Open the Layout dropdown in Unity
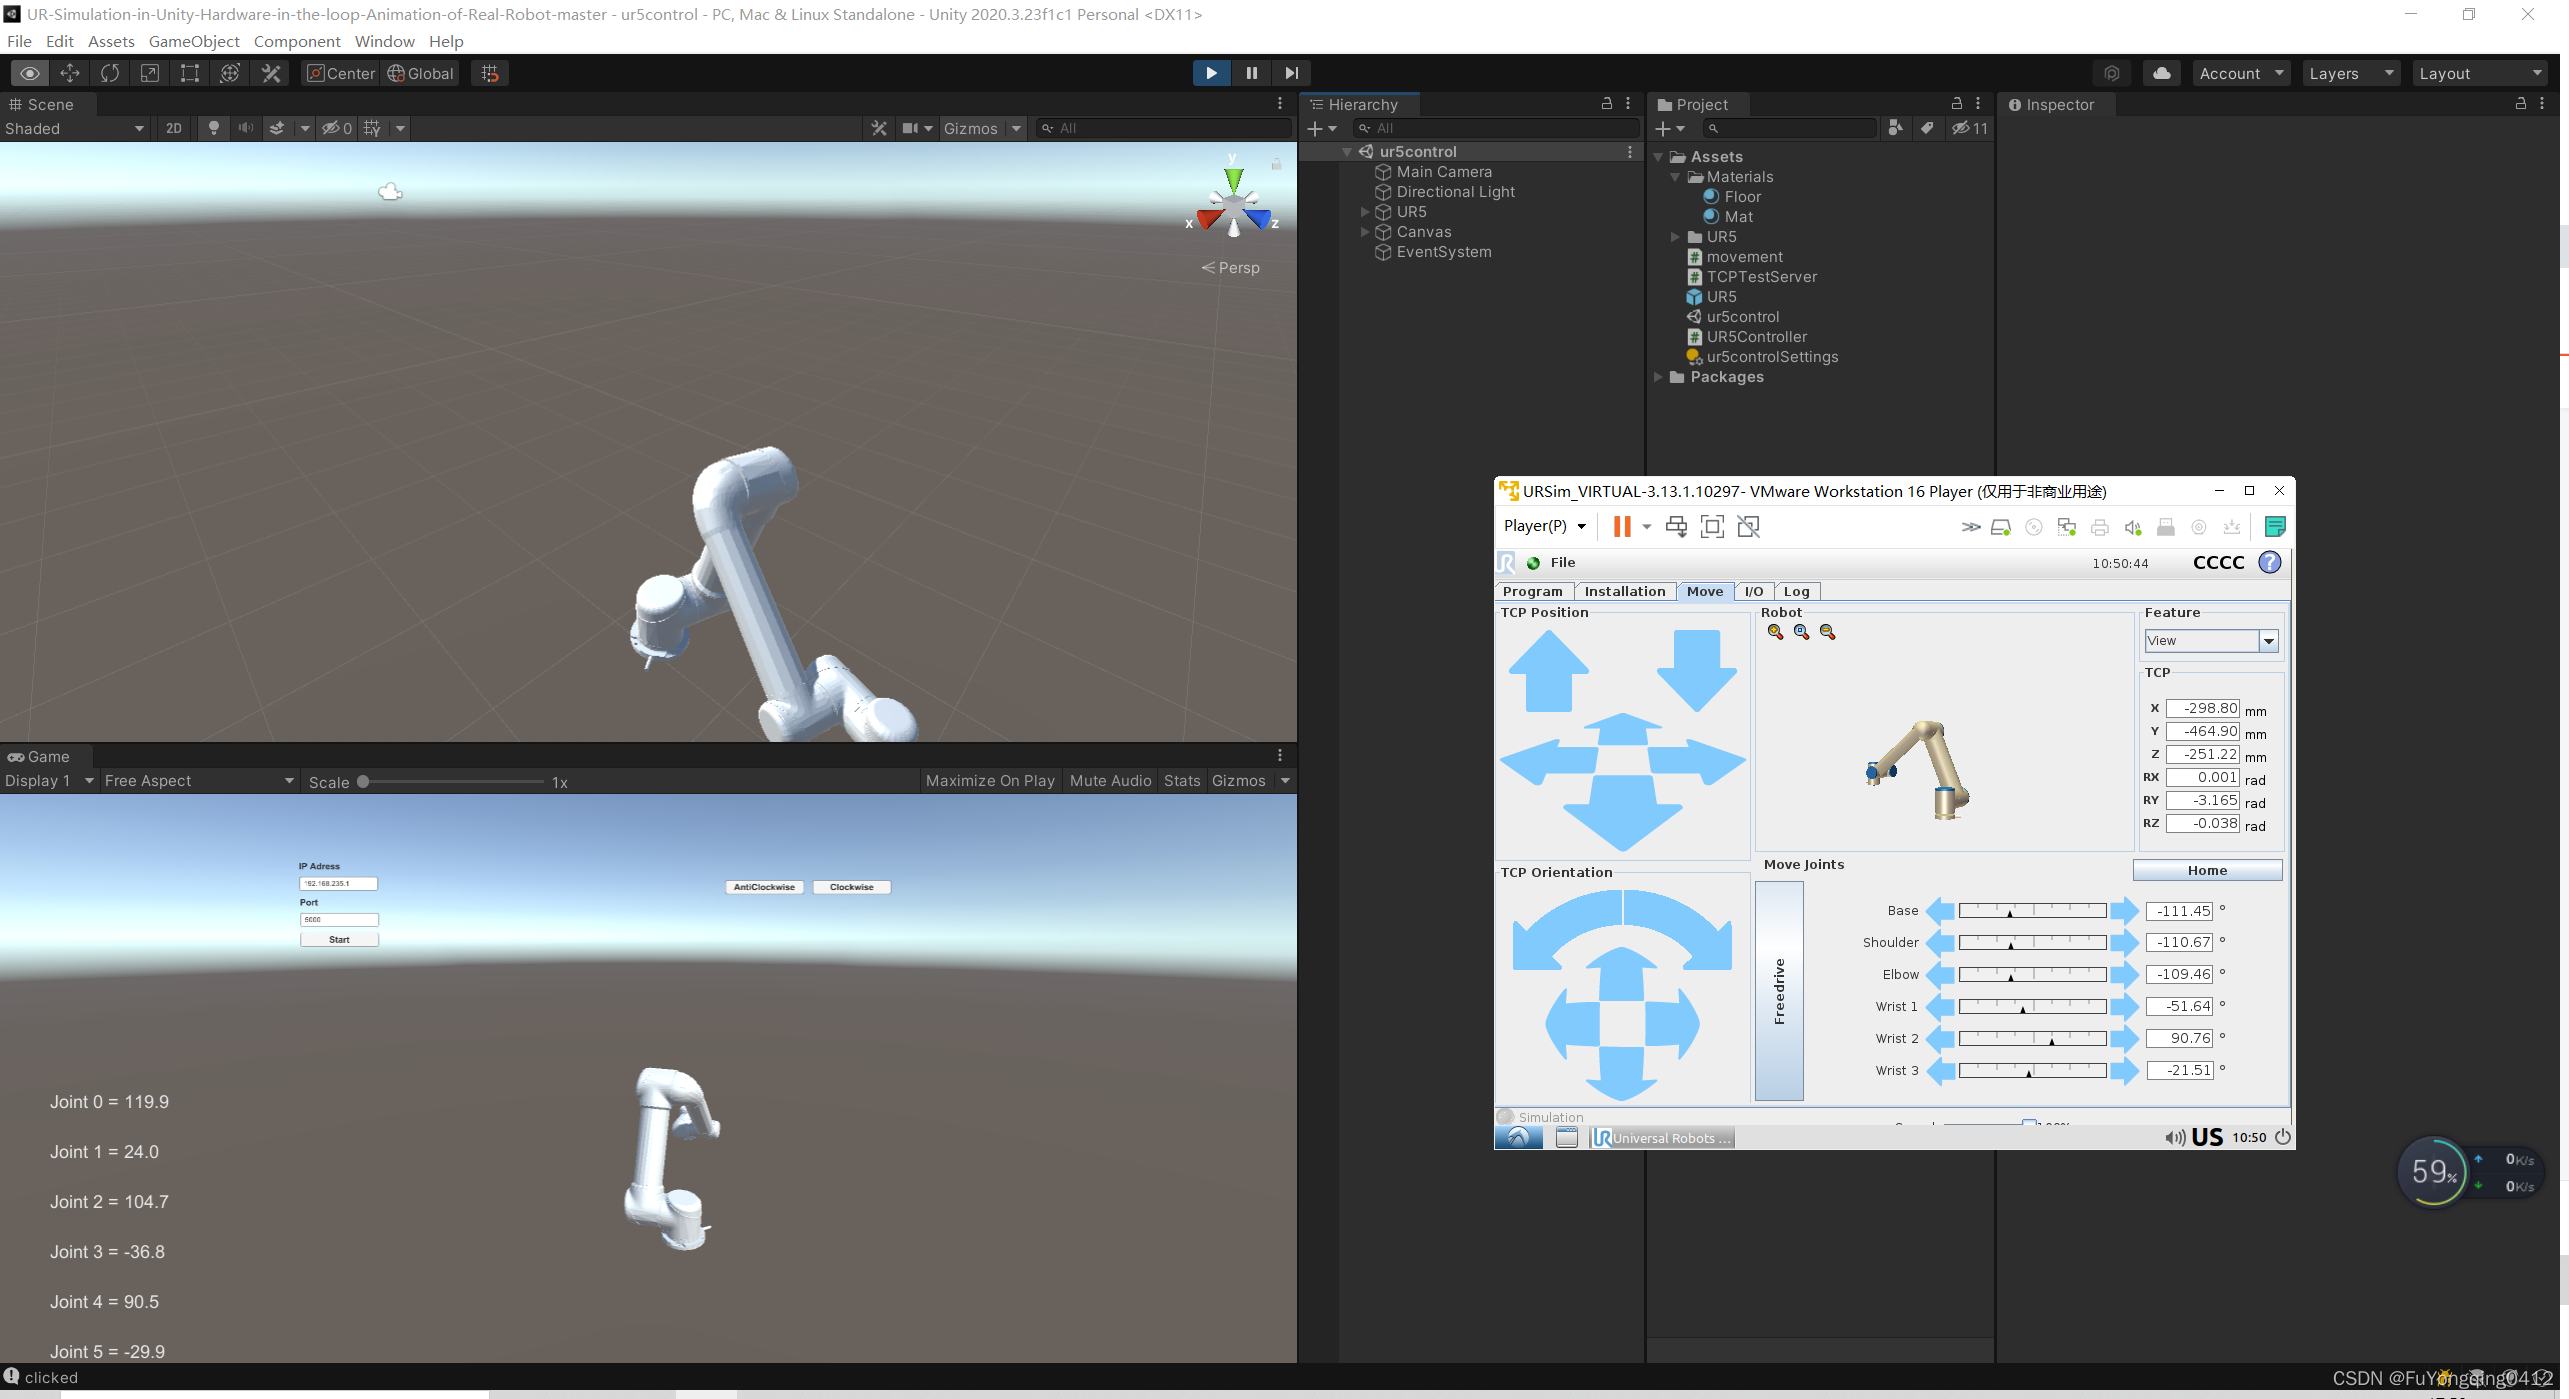The image size is (2569, 1399). [x=2481, y=72]
